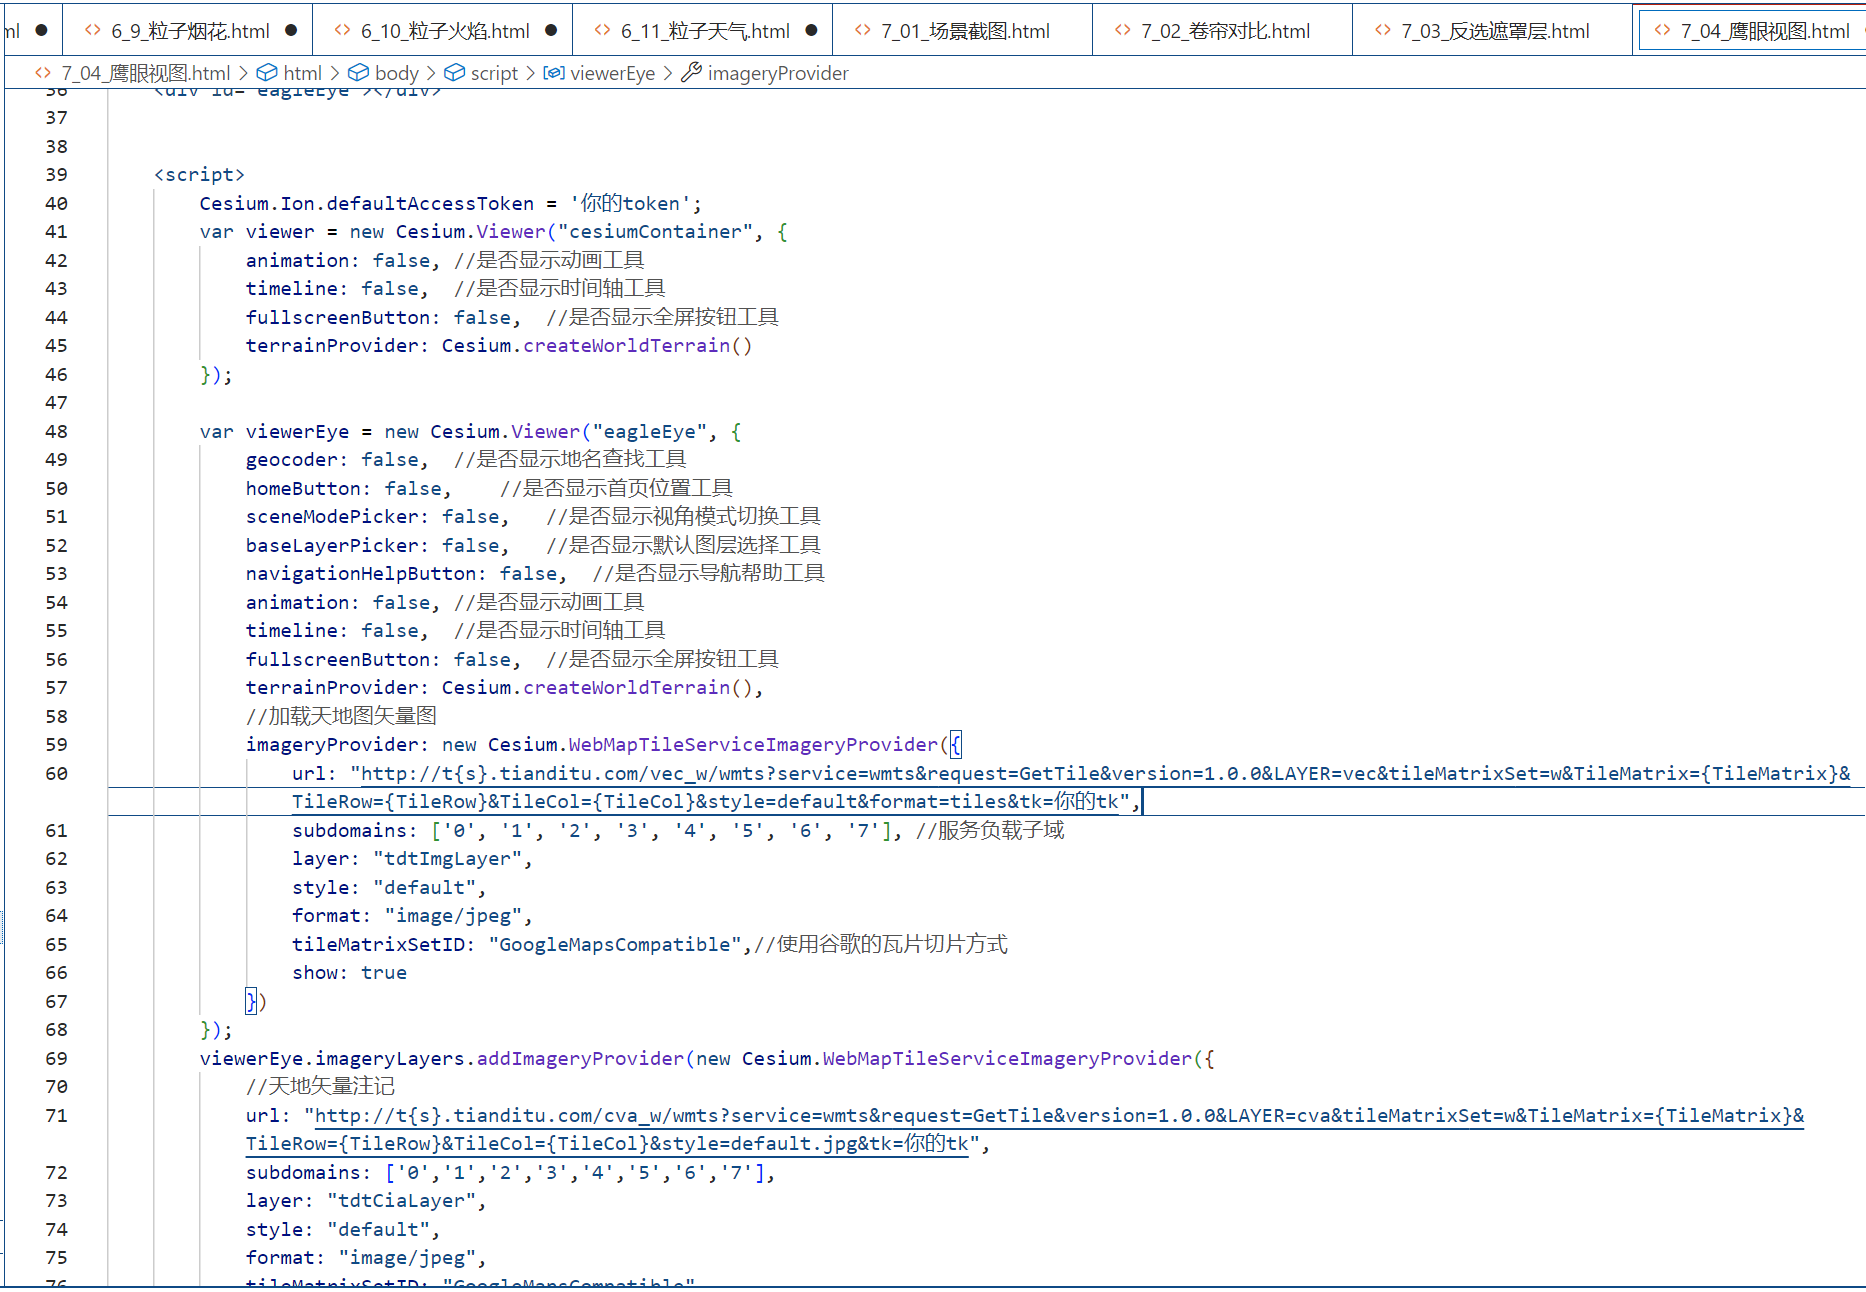Click WebMapTileServiceImageryProvider on line 59
This screenshot has height=1292, width=1866.
[x=753, y=744]
